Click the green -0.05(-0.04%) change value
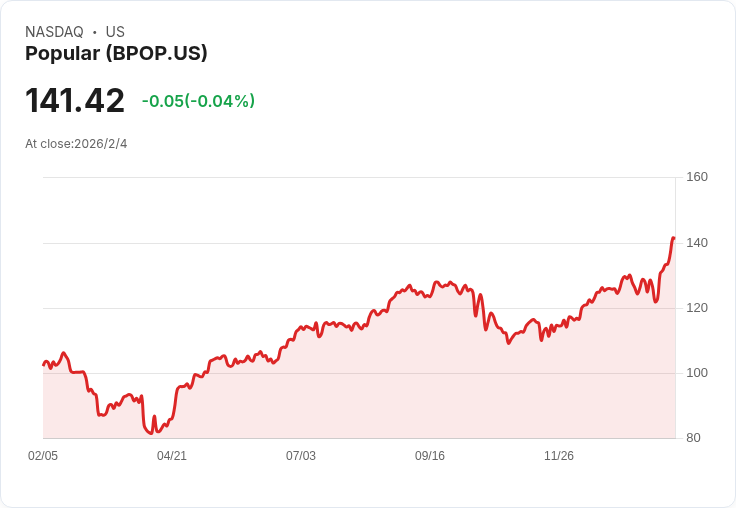Screen dimensions: 736x508 (x=198, y=101)
